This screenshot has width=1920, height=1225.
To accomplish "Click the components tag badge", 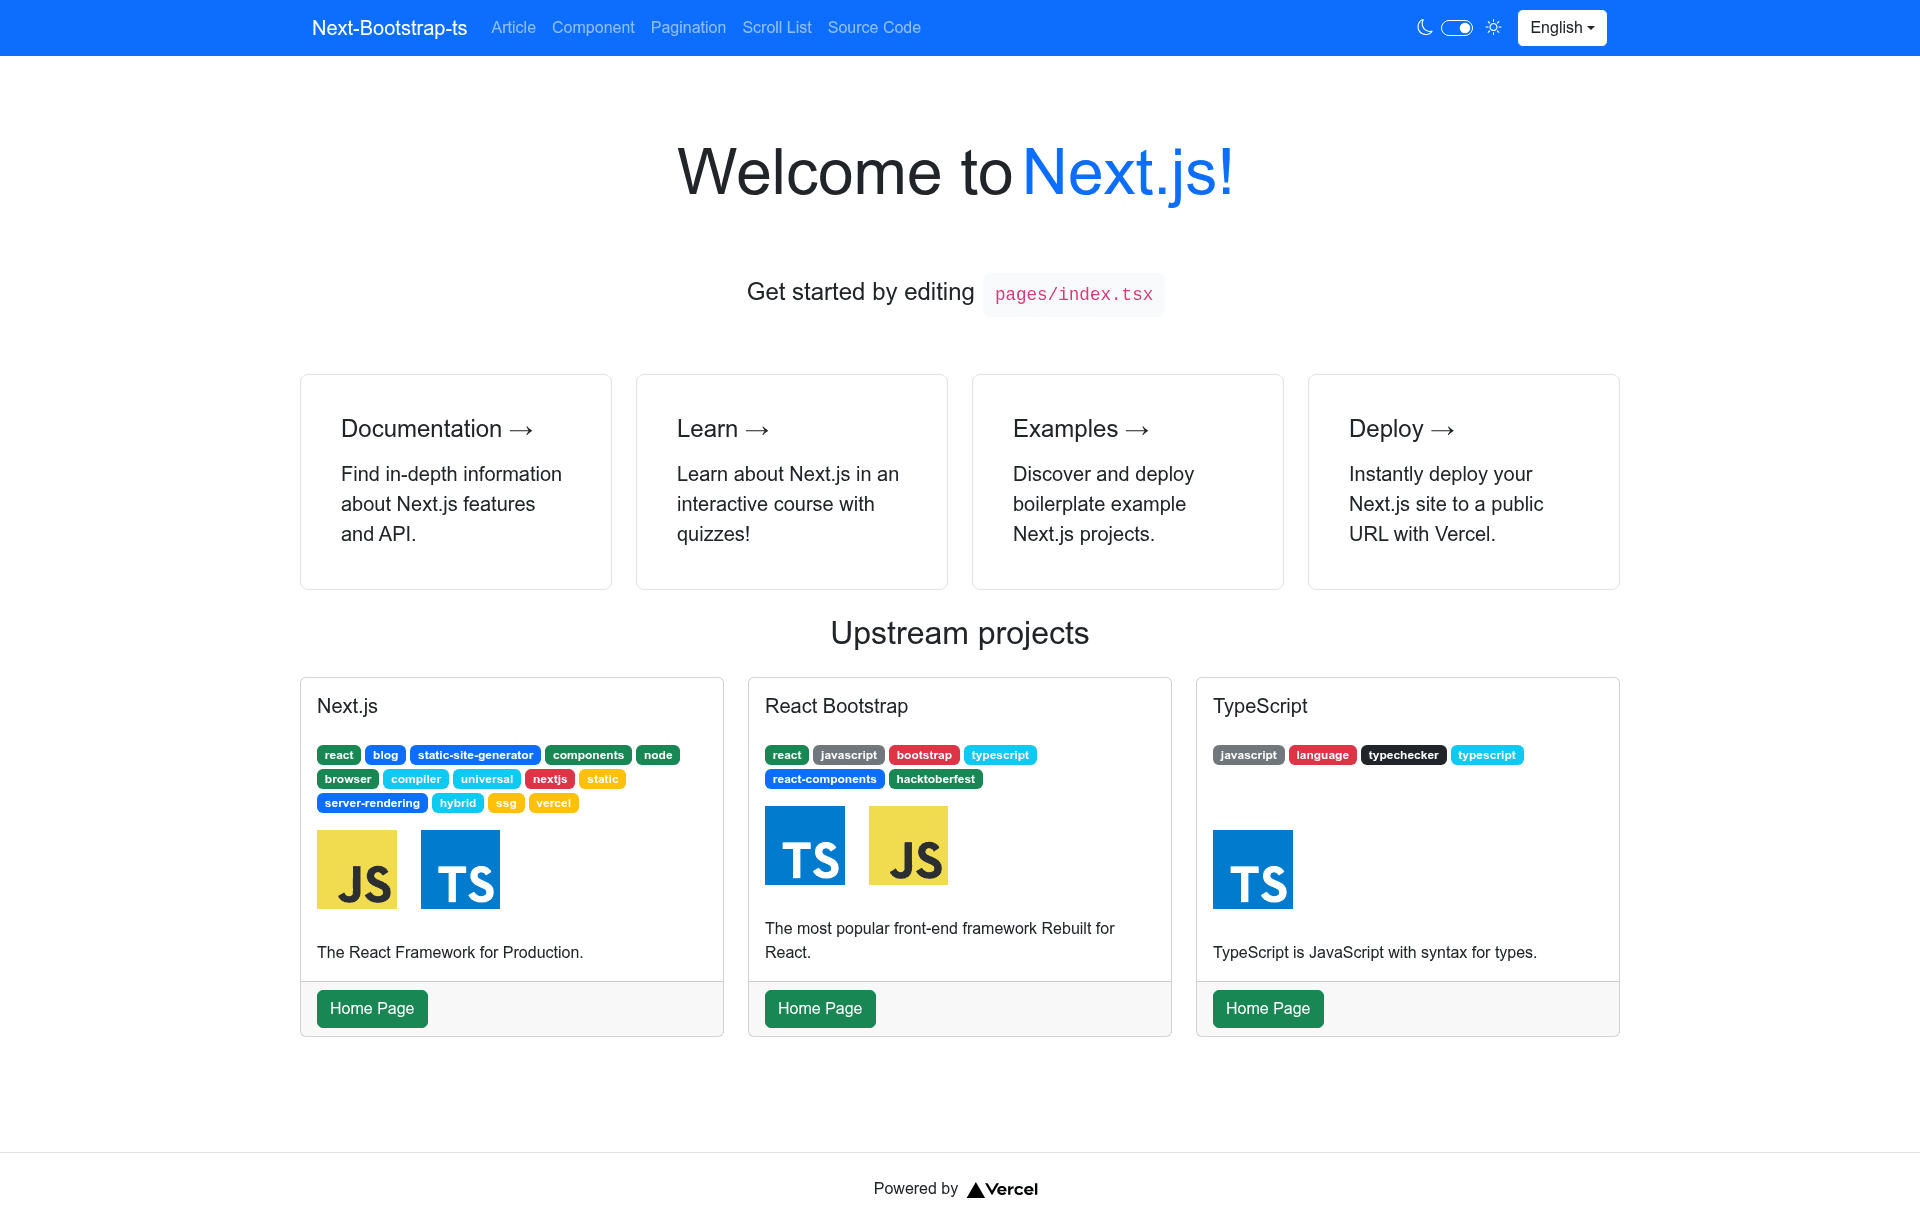I will (588, 755).
